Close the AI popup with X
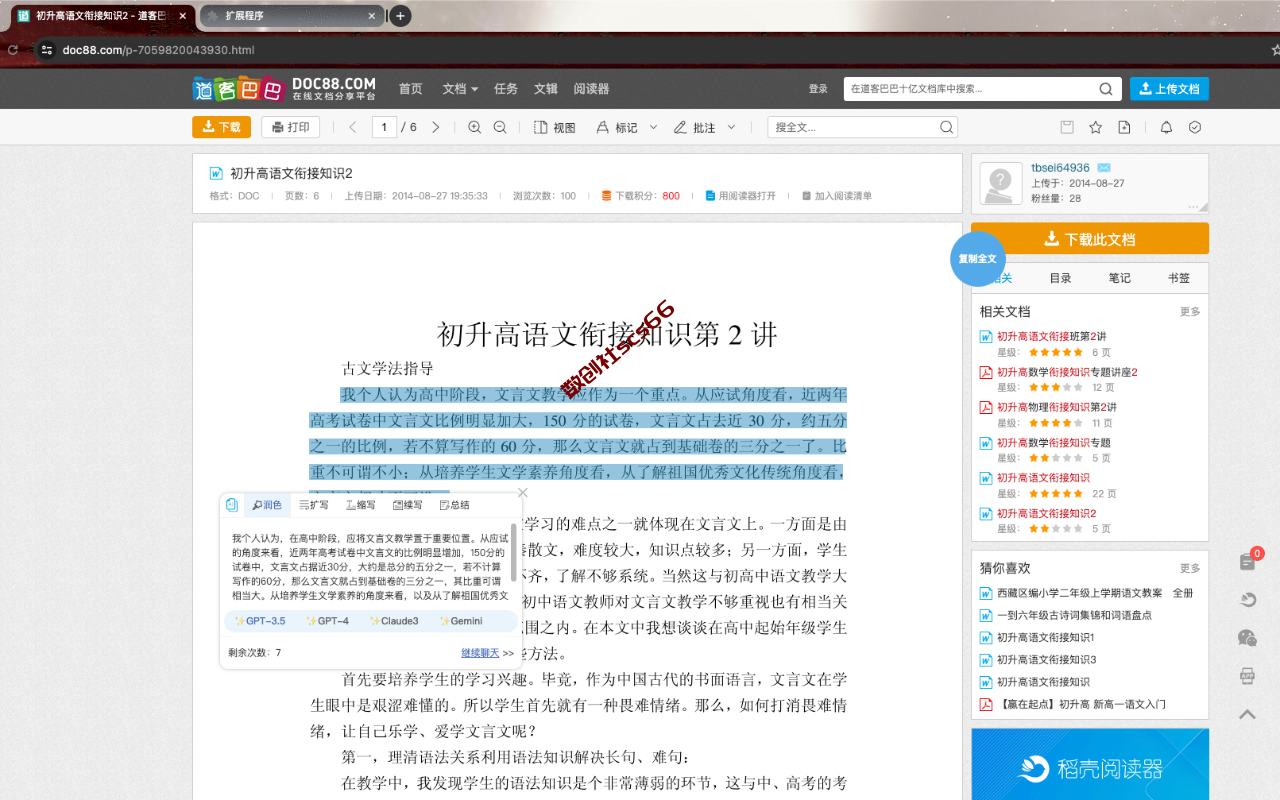 [x=522, y=492]
